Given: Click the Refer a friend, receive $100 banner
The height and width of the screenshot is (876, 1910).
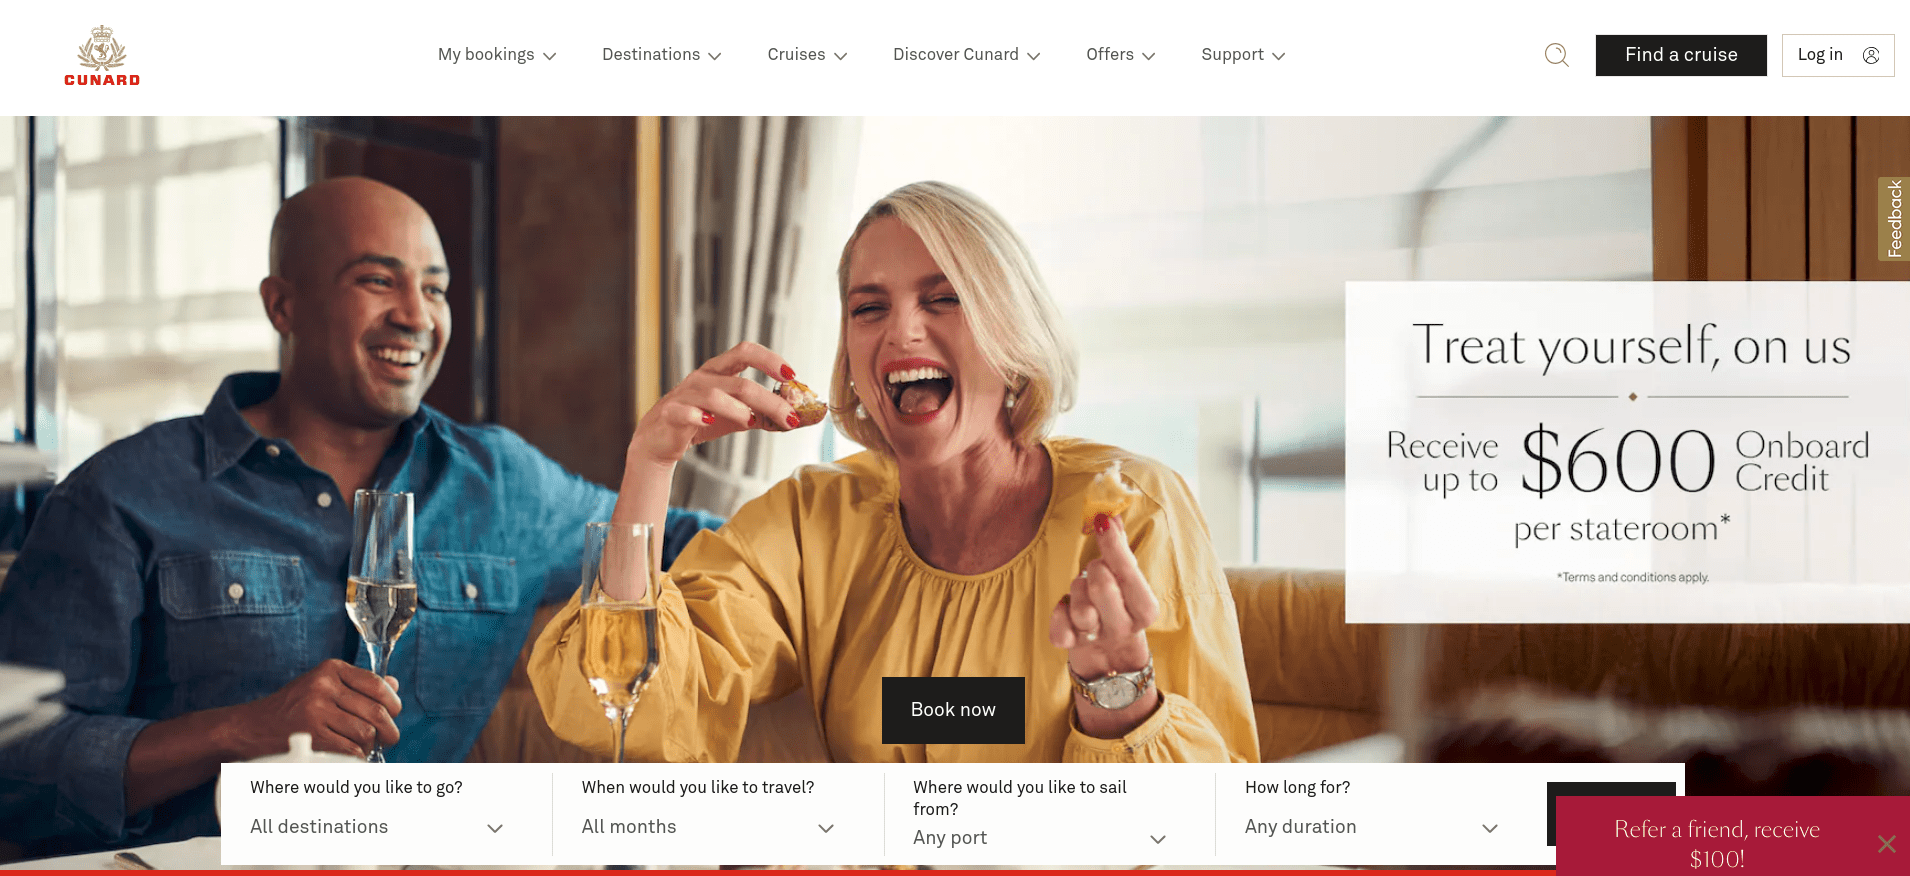Looking at the screenshot, I should [1716, 843].
